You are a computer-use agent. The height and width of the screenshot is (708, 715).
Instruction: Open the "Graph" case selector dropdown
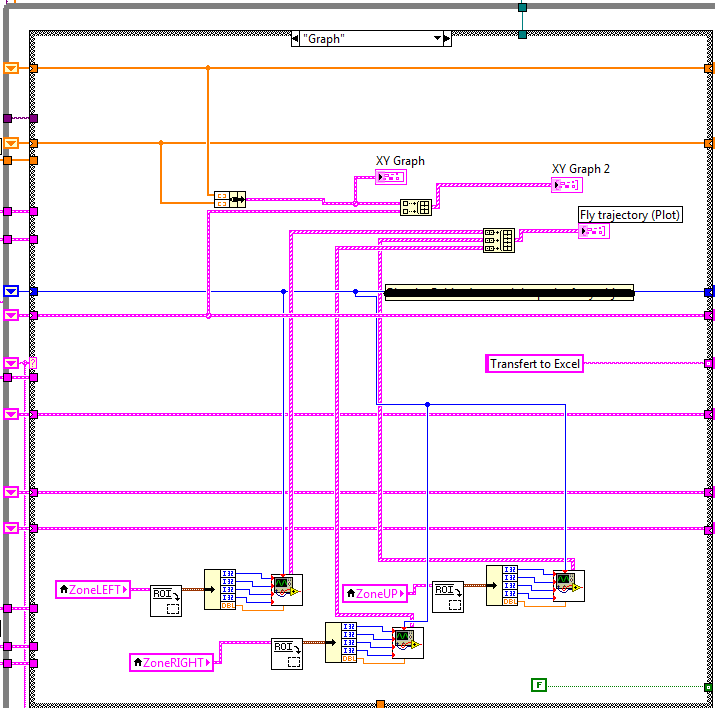pos(437,39)
